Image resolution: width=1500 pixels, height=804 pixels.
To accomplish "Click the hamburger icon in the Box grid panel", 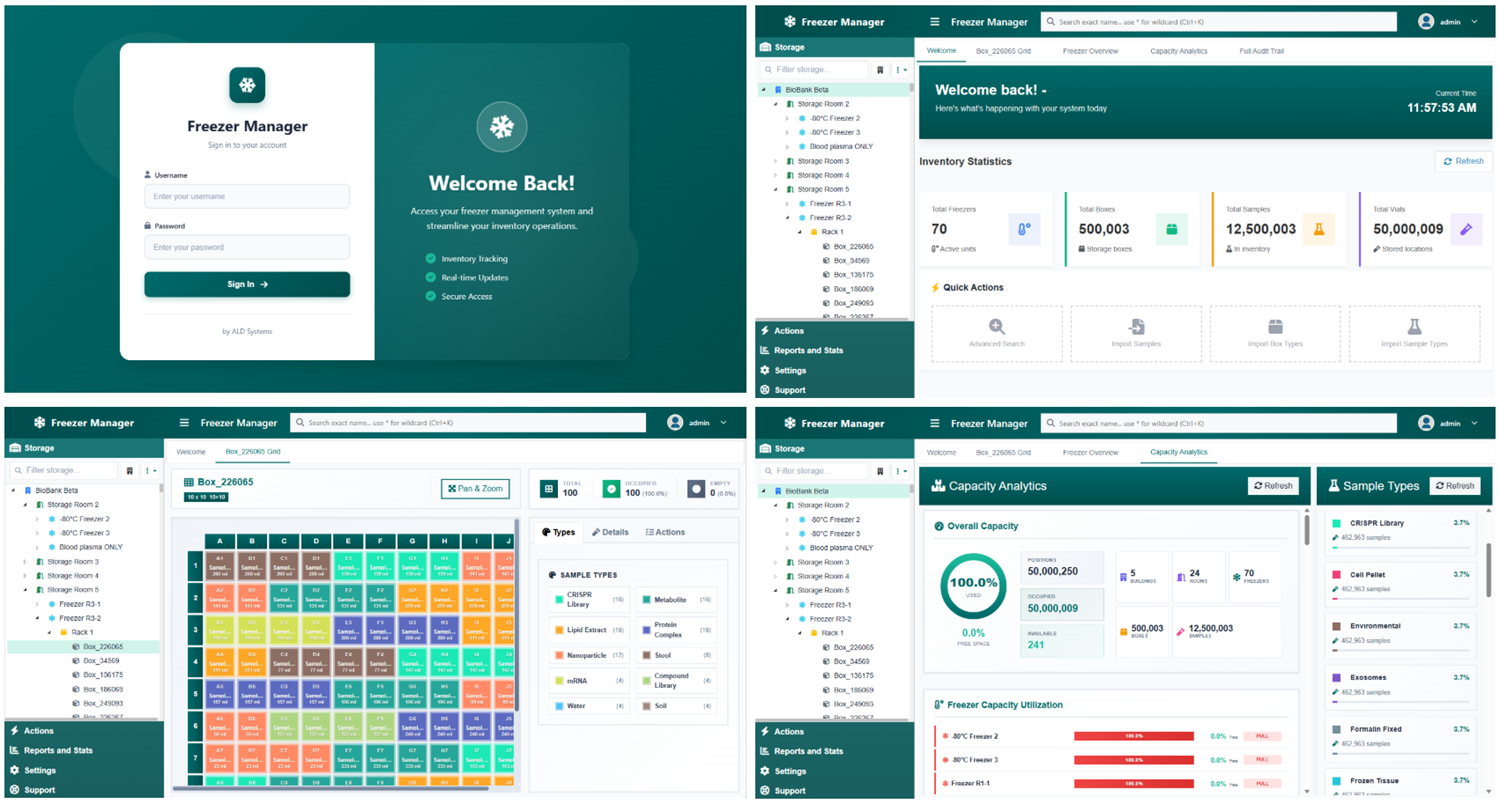I will coord(183,423).
